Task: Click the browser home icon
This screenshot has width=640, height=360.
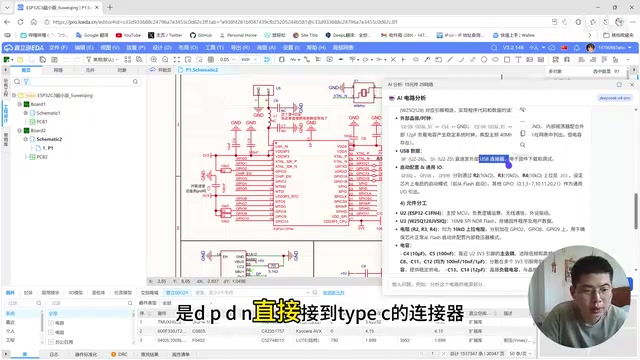Action: [x=33, y=22]
